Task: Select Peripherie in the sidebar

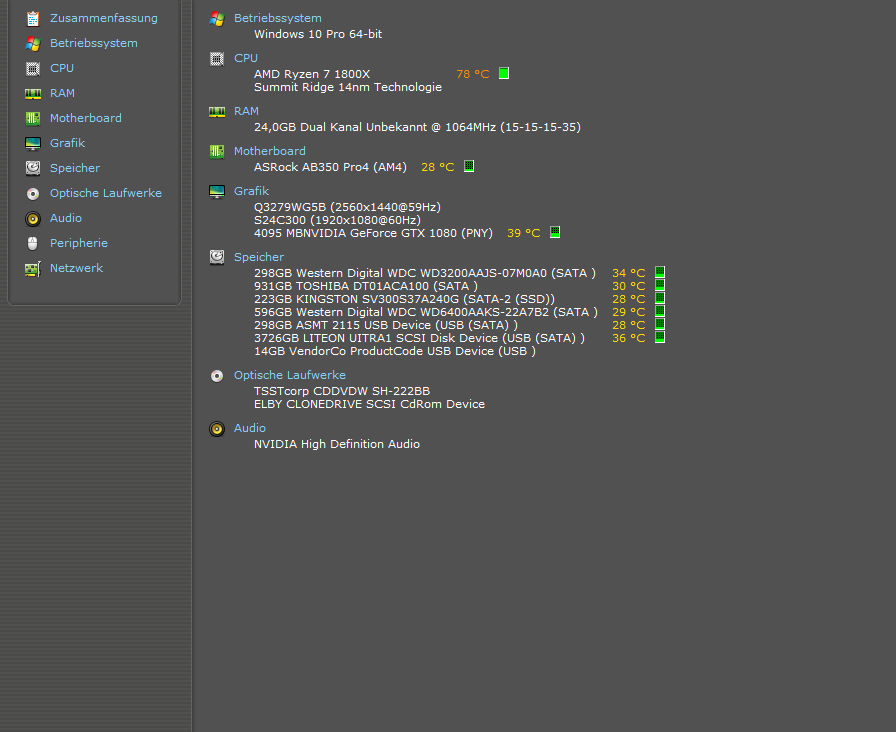Action: click(79, 243)
